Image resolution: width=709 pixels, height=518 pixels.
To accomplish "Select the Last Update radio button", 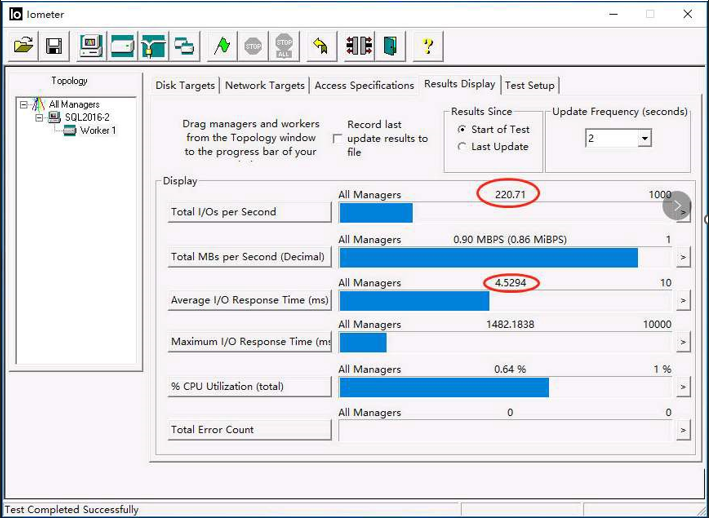I will (x=461, y=147).
